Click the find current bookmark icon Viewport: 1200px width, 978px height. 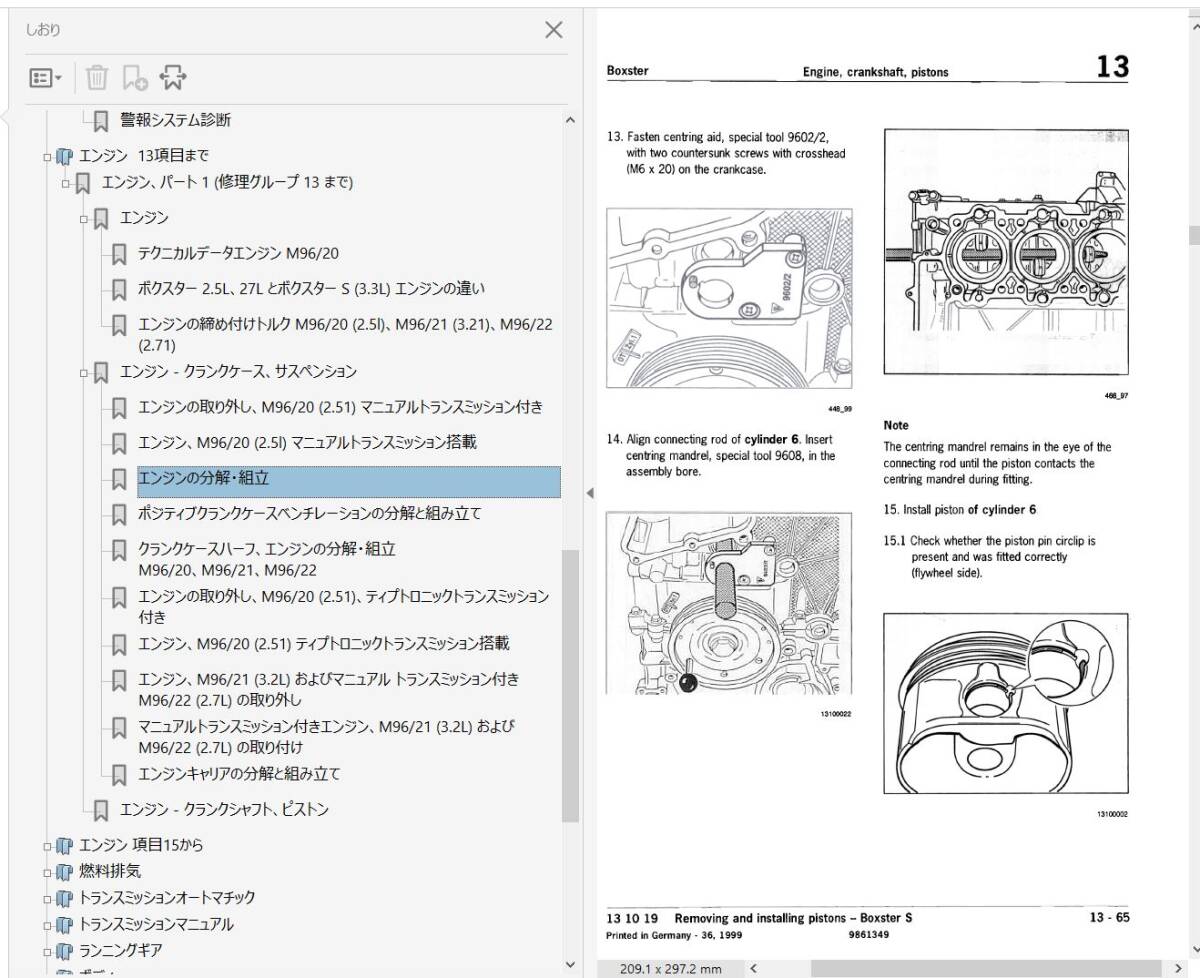172,77
